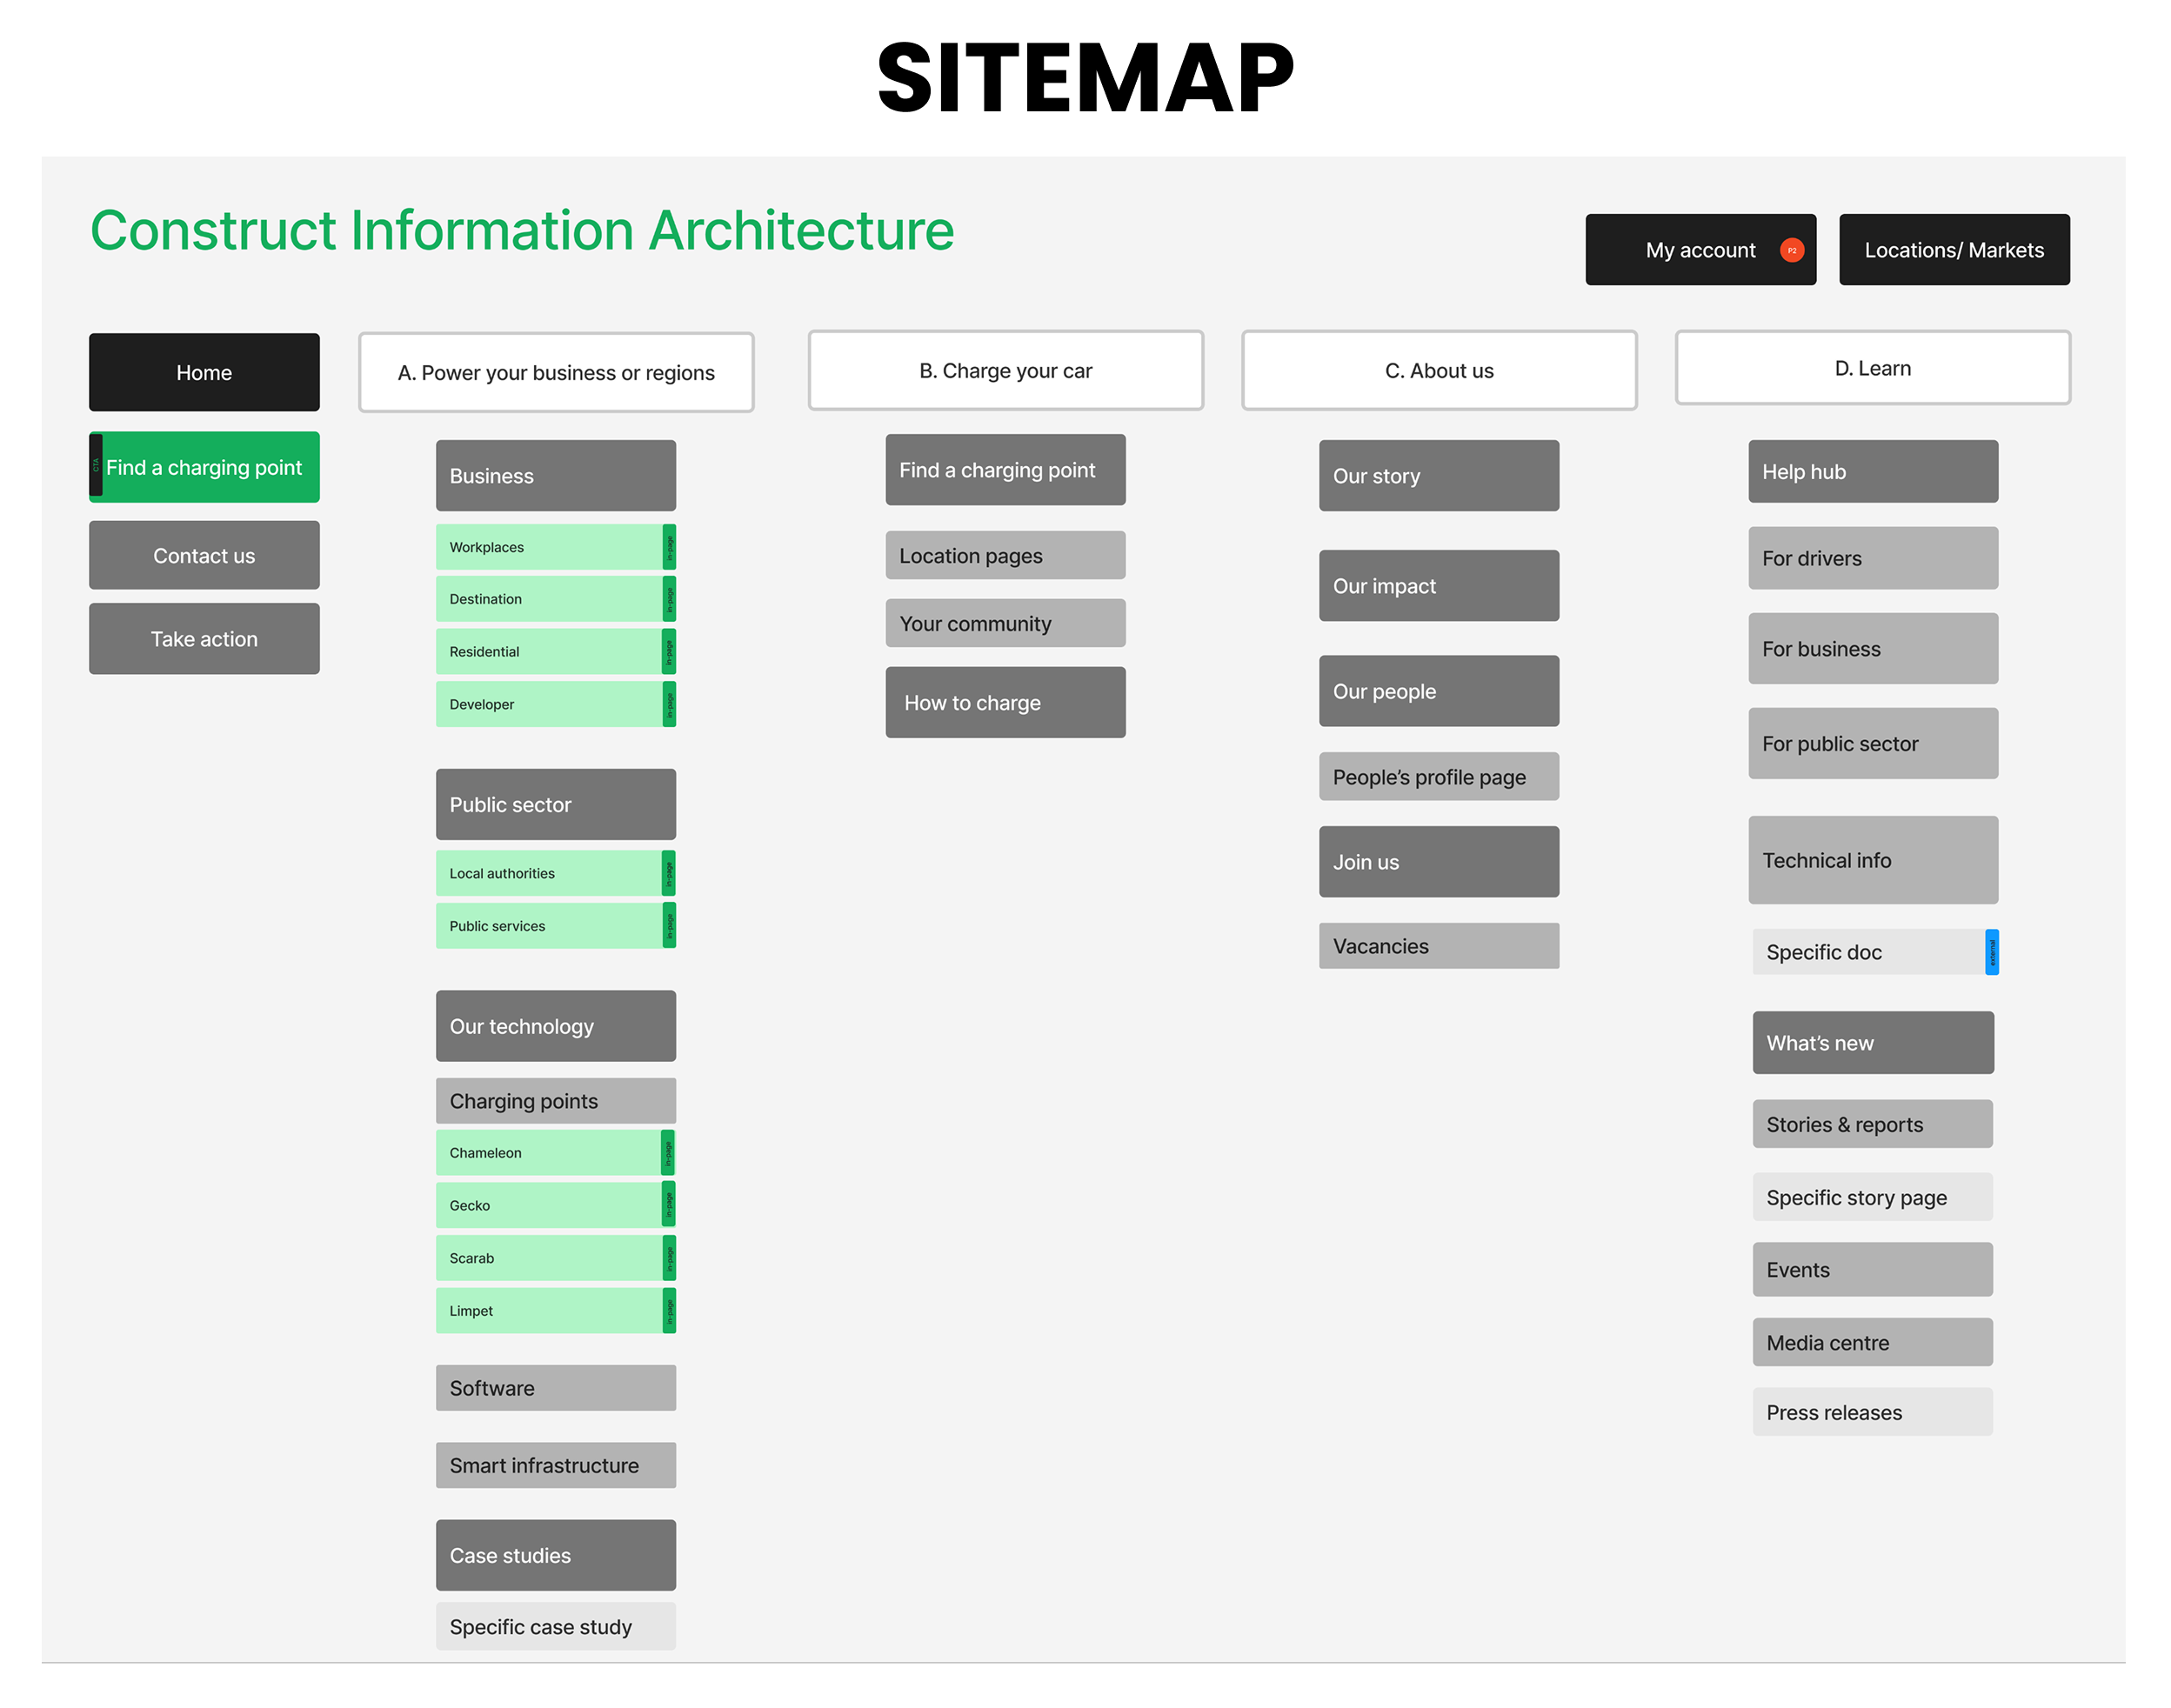
Task: Select the Our impact box
Action: pos(1439,586)
